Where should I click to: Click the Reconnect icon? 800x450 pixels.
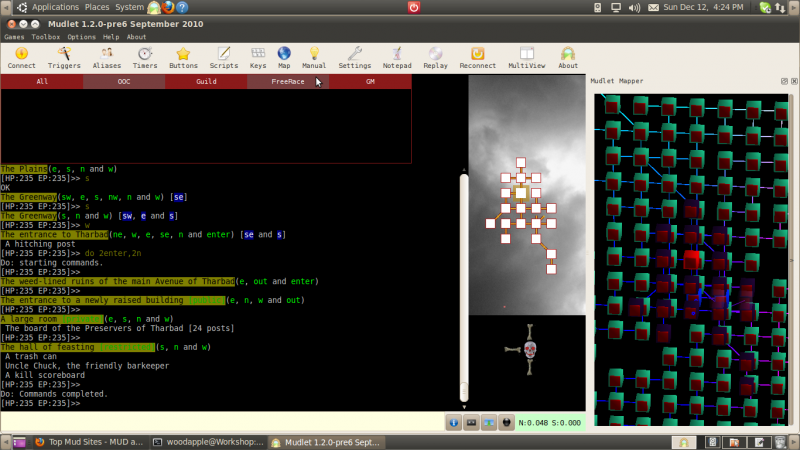[478, 58]
